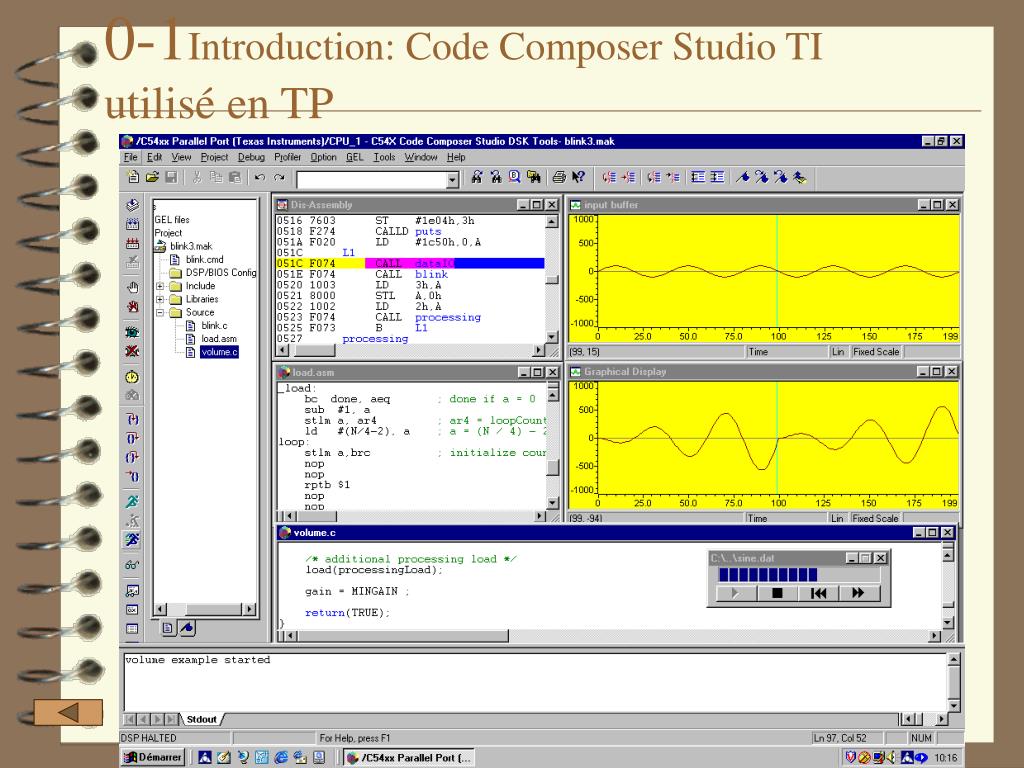Click the green Run runner icon
1024x768 pixels.
coord(133,502)
